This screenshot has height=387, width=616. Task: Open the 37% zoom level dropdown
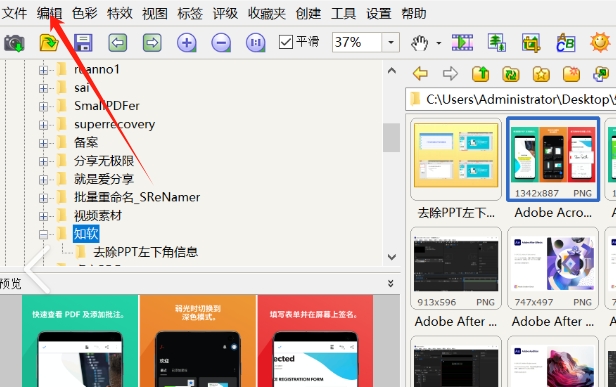[390, 42]
